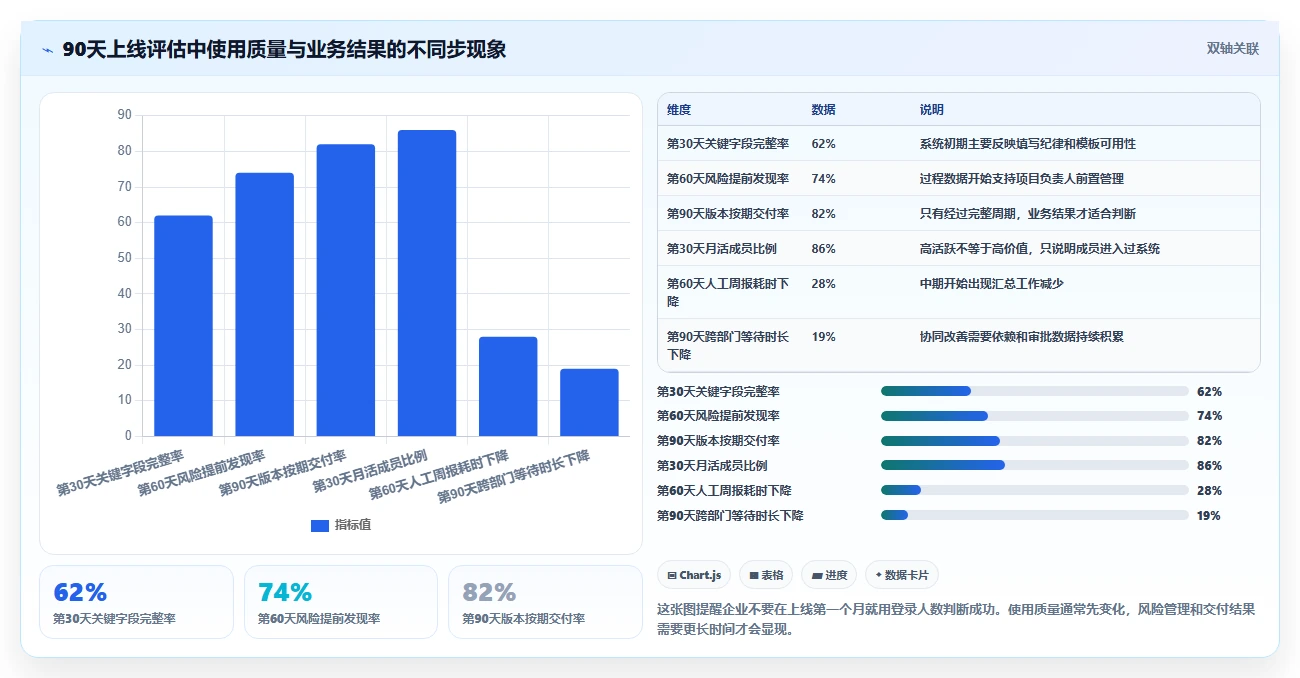Toggle the 指标值 legend color box
This screenshot has height=678, width=1300.
tap(320, 525)
